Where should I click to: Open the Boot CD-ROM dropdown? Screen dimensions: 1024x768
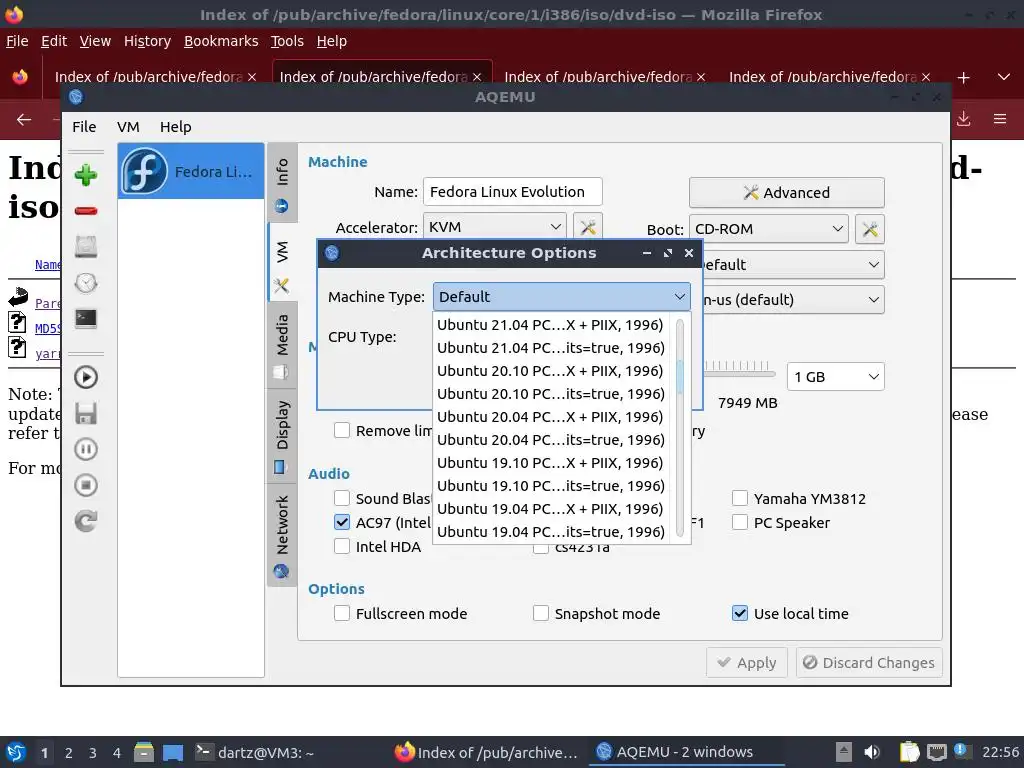pos(769,229)
